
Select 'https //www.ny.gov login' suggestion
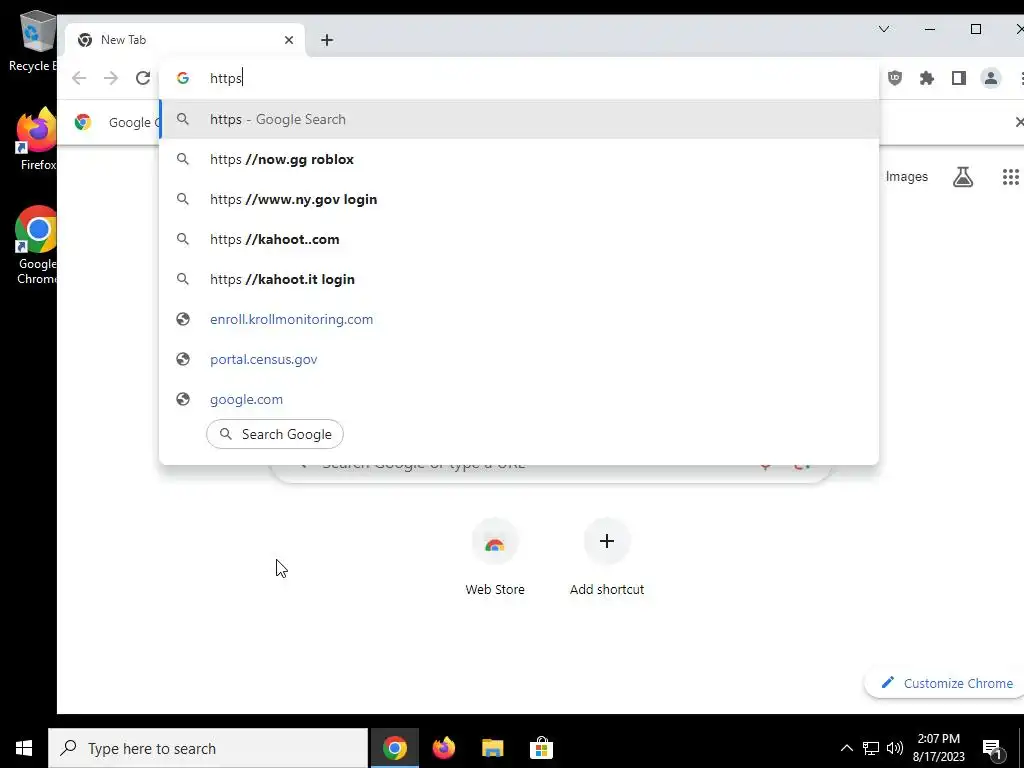point(519,199)
